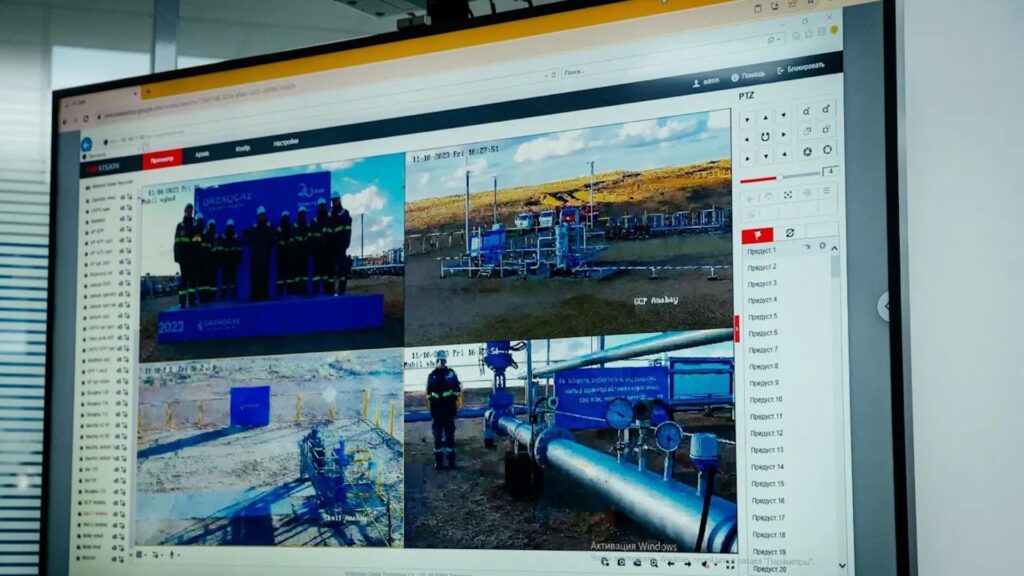The width and height of the screenshot is (1024, 576).
Task: Enter full screen view icon
Action: click(x=729, y=565)
